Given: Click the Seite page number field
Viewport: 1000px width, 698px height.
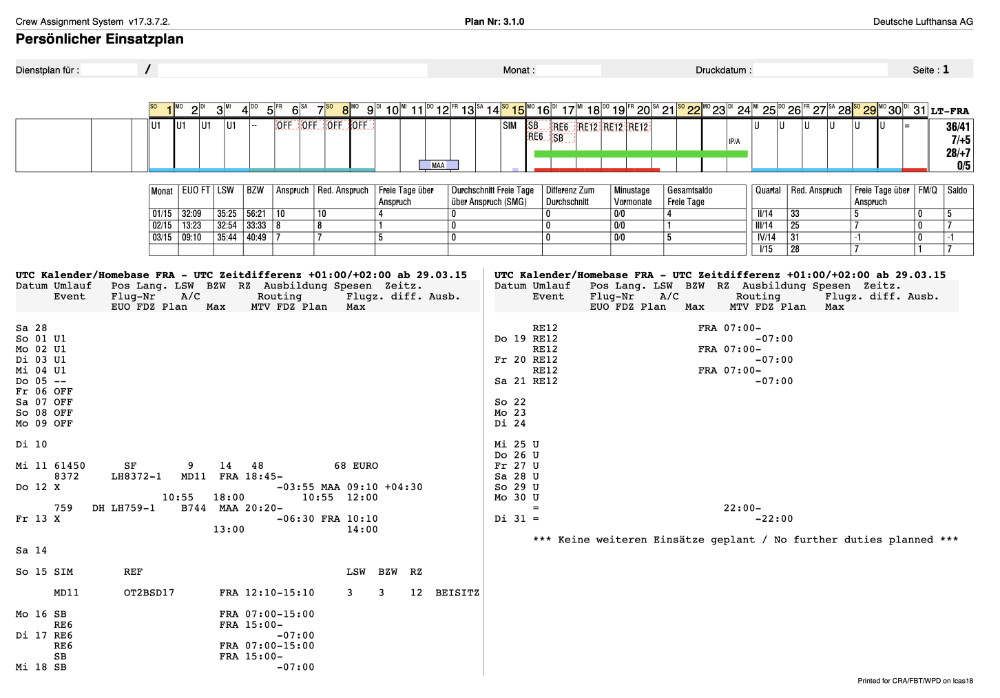Looking at the screenshot, I should tap(945, 71).
